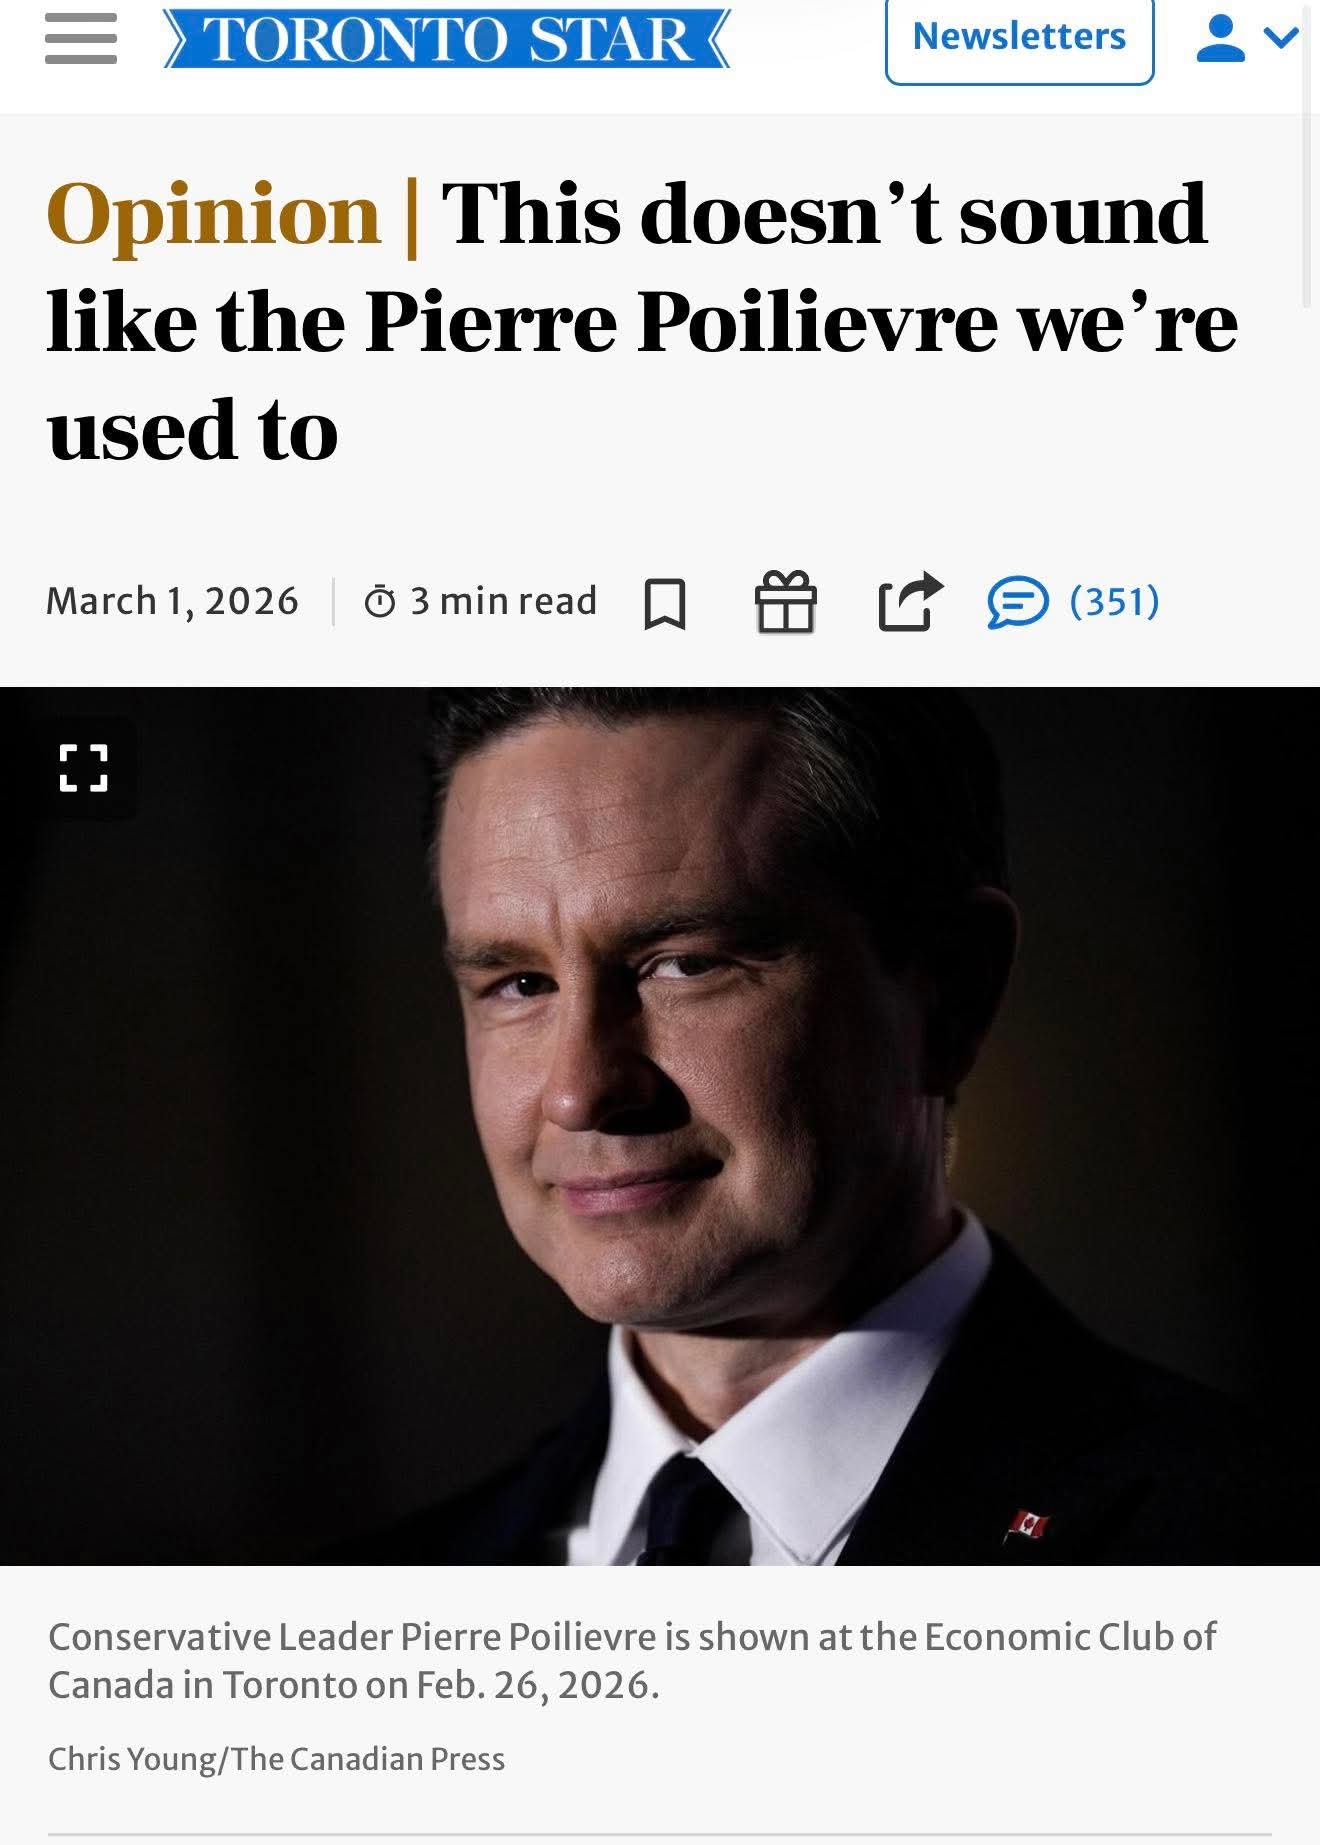Open the Newsletters page
Screen dimensions: 1320x1845
click(x=1019, y=37)
